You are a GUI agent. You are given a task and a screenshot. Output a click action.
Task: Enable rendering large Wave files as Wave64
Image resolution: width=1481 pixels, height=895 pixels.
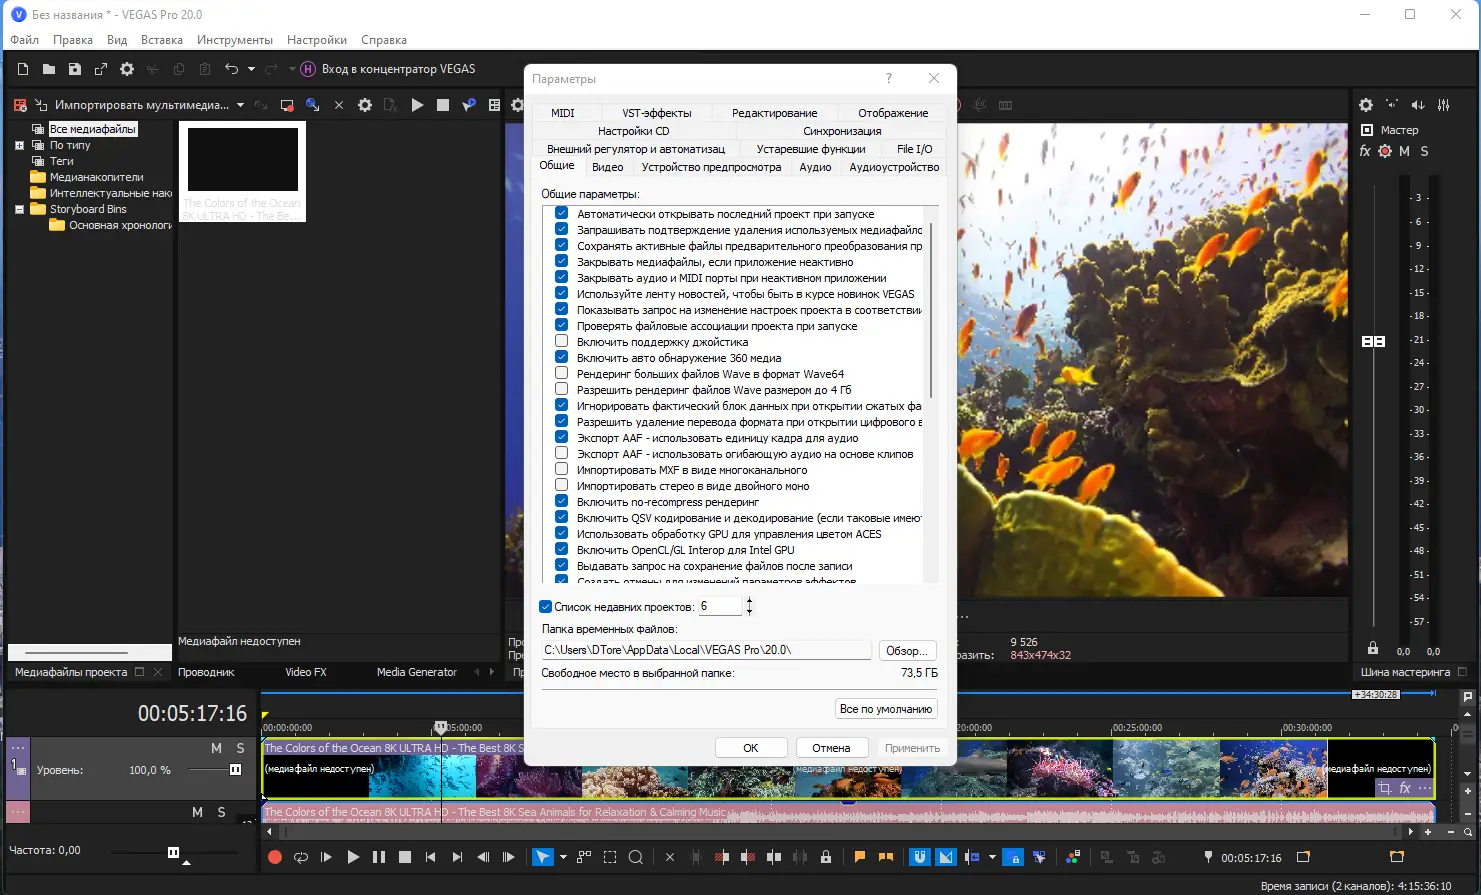(562, 374)
